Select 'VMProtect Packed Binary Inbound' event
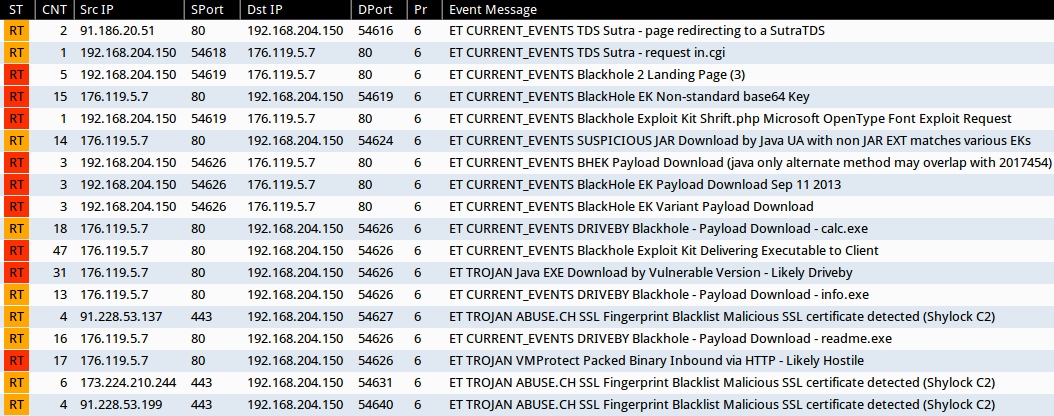This screenshot has height=416, width=1054. [x=657, y=361]
